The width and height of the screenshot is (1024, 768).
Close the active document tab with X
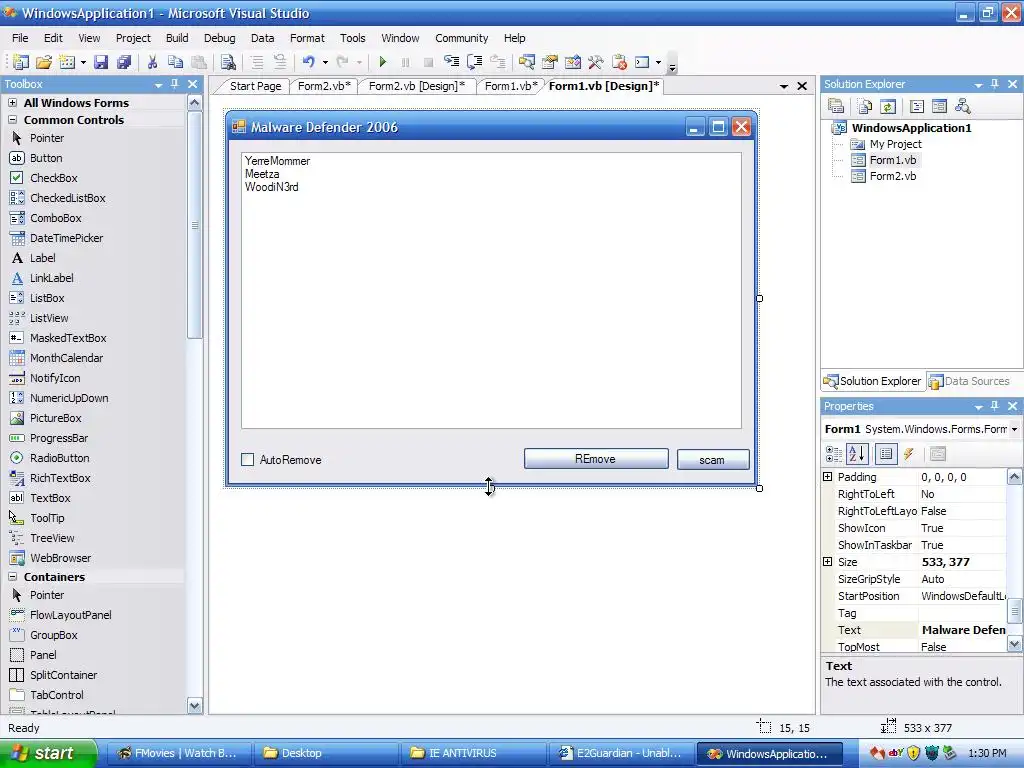pyautogui.click(x=803, y=86)
